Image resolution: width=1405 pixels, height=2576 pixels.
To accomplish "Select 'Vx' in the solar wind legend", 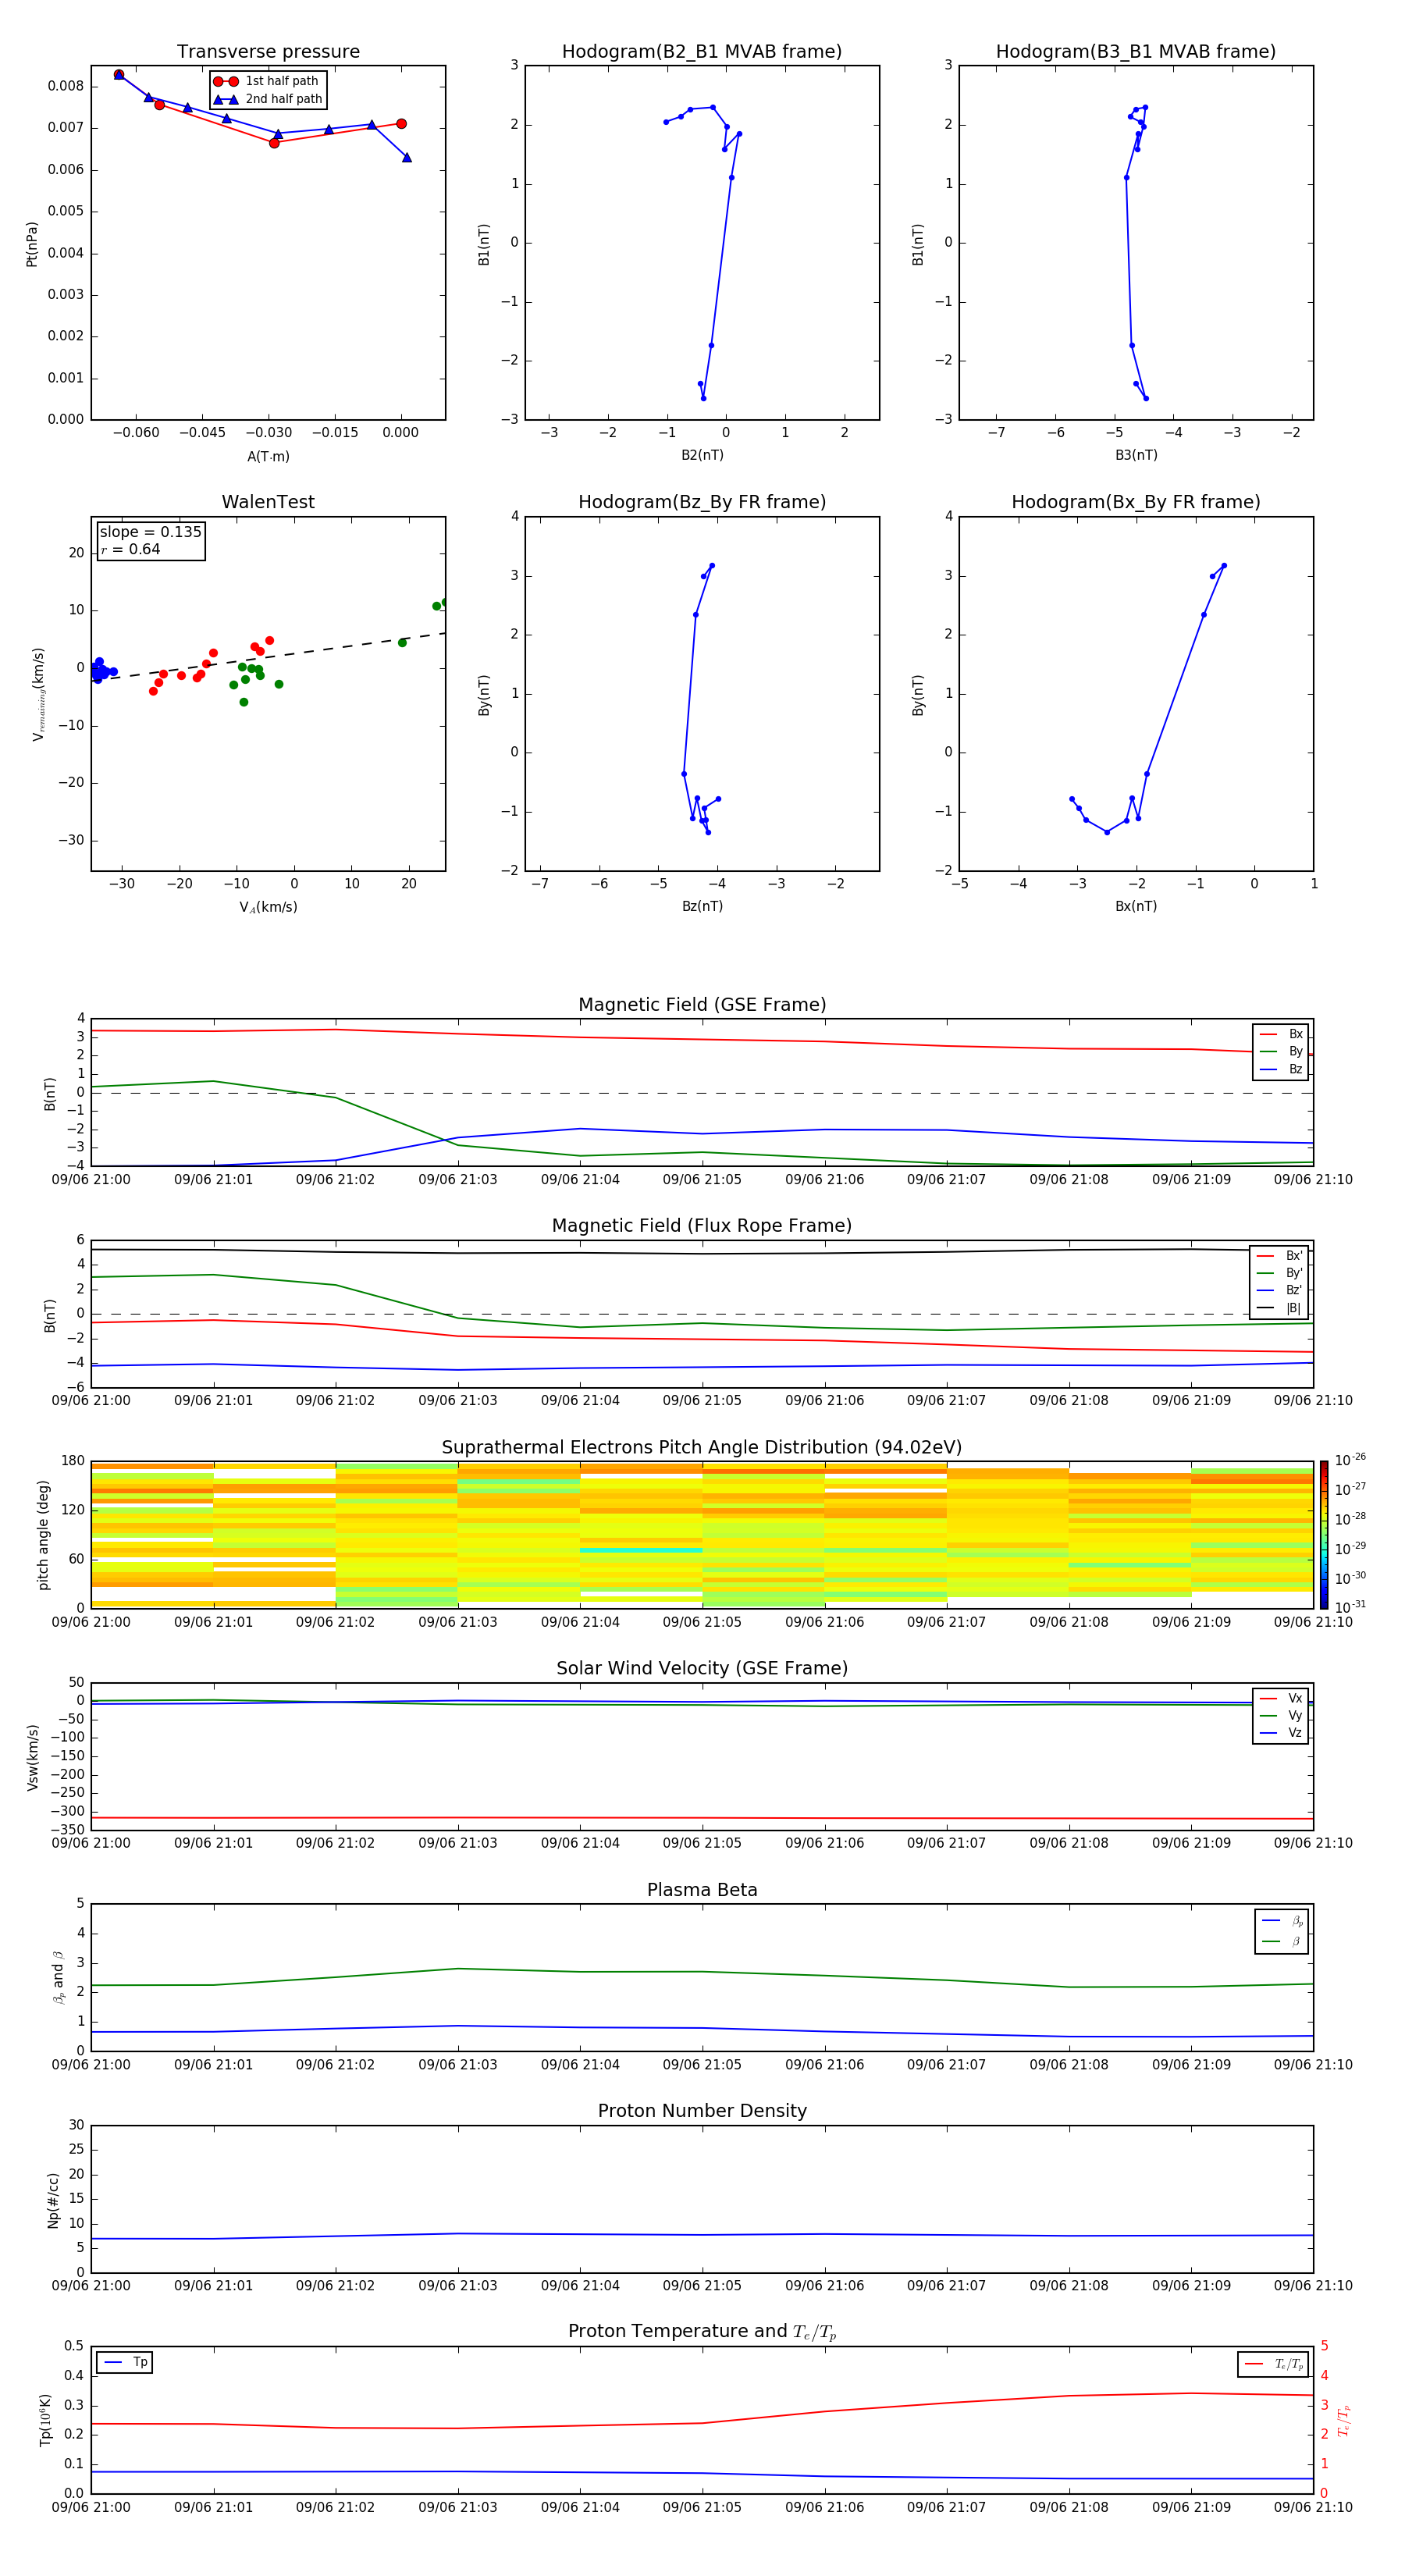I will pos(1281,1698).
